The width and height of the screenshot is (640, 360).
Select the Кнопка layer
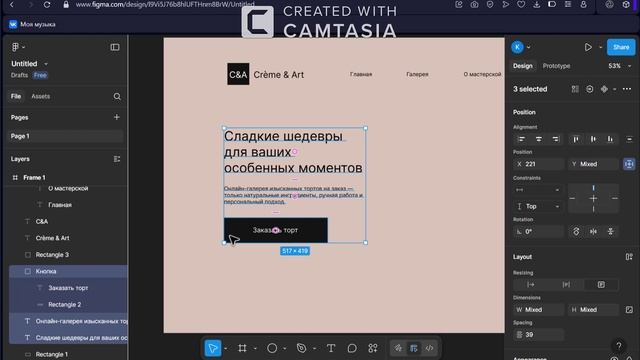click(68, 271)
